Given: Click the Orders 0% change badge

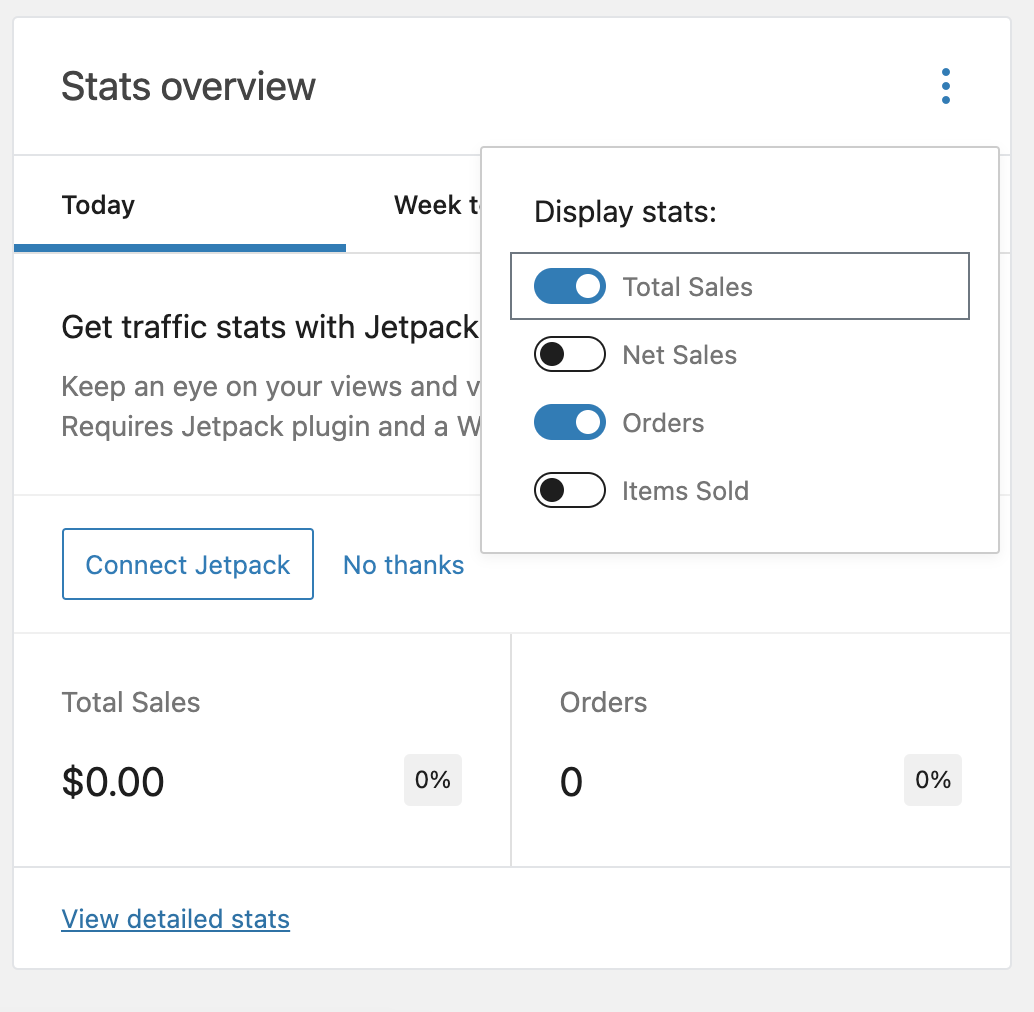Looking at the screenshot, I should tap(932, 780).
